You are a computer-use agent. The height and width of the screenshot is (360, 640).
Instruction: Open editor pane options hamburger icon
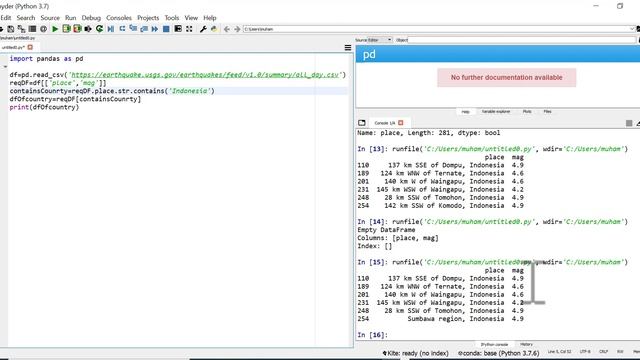pos(348,48)
